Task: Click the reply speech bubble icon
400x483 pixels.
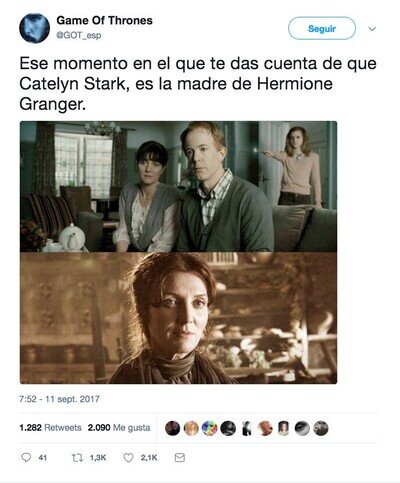Action: (x=26, y=458)
